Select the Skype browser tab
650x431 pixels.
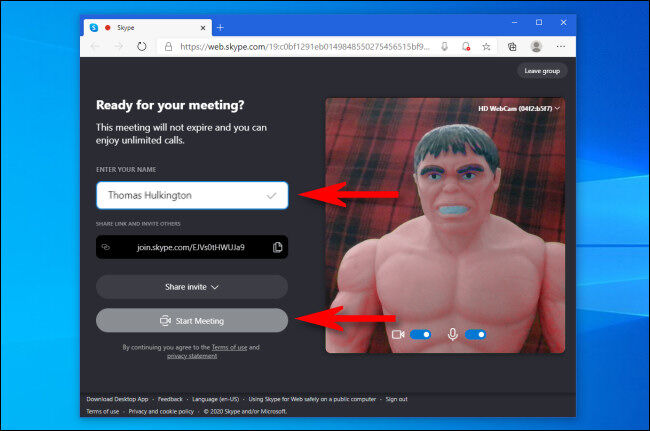point(148,28)
